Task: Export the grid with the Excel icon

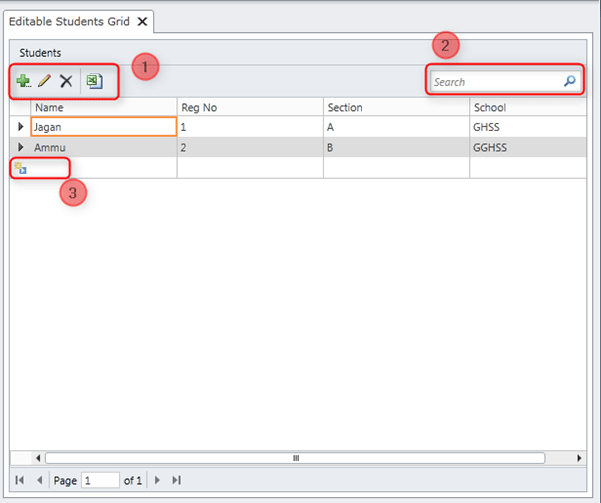Action: [x=94, y=81]
